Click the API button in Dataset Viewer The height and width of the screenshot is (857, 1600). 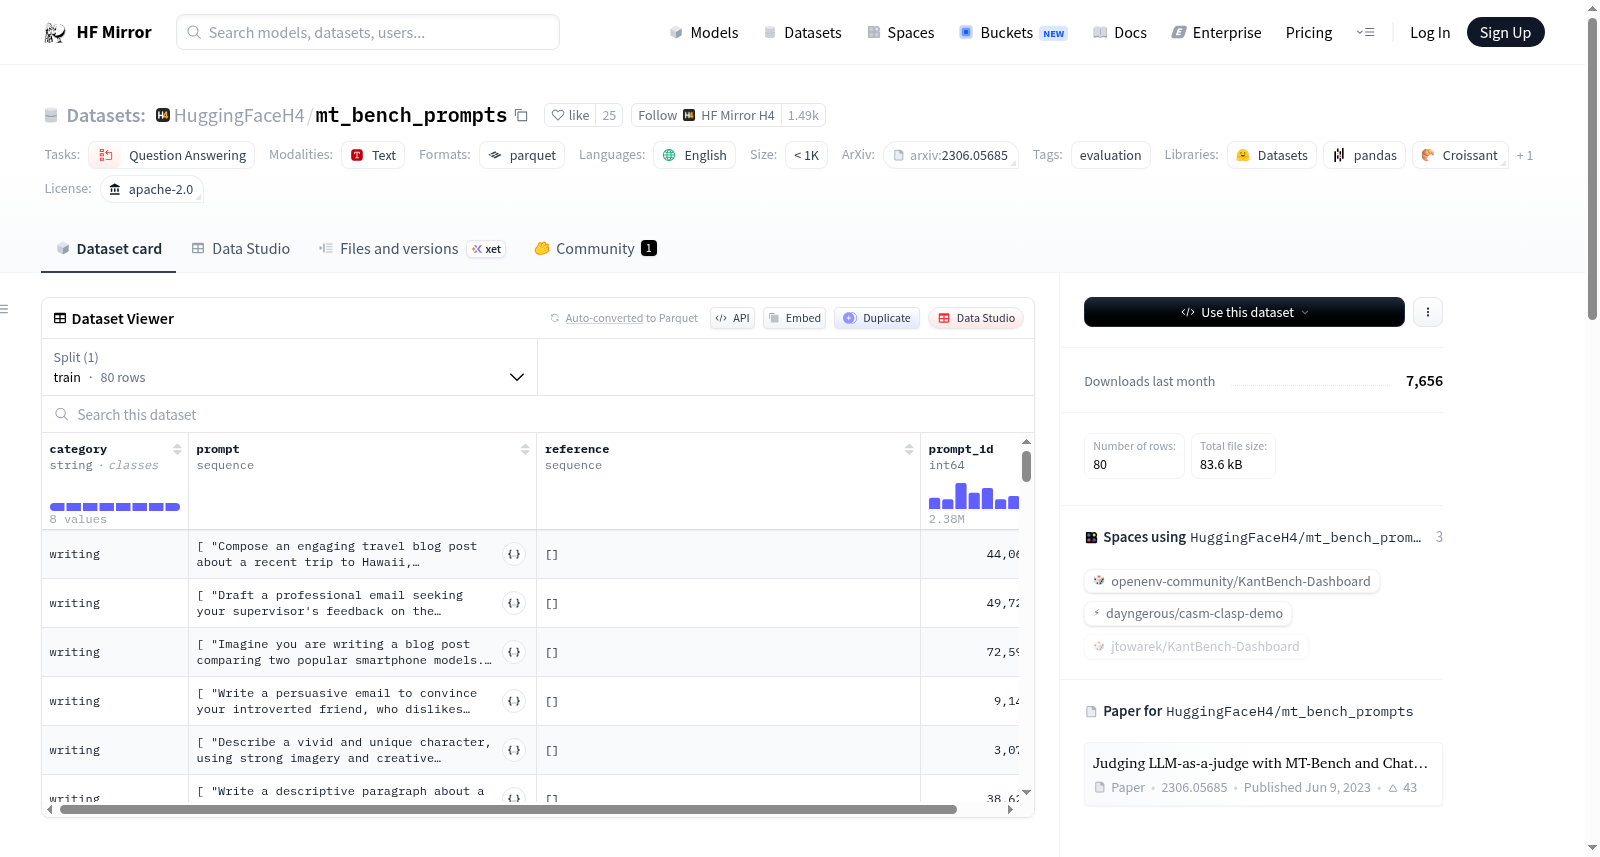(x=732, y=318)
